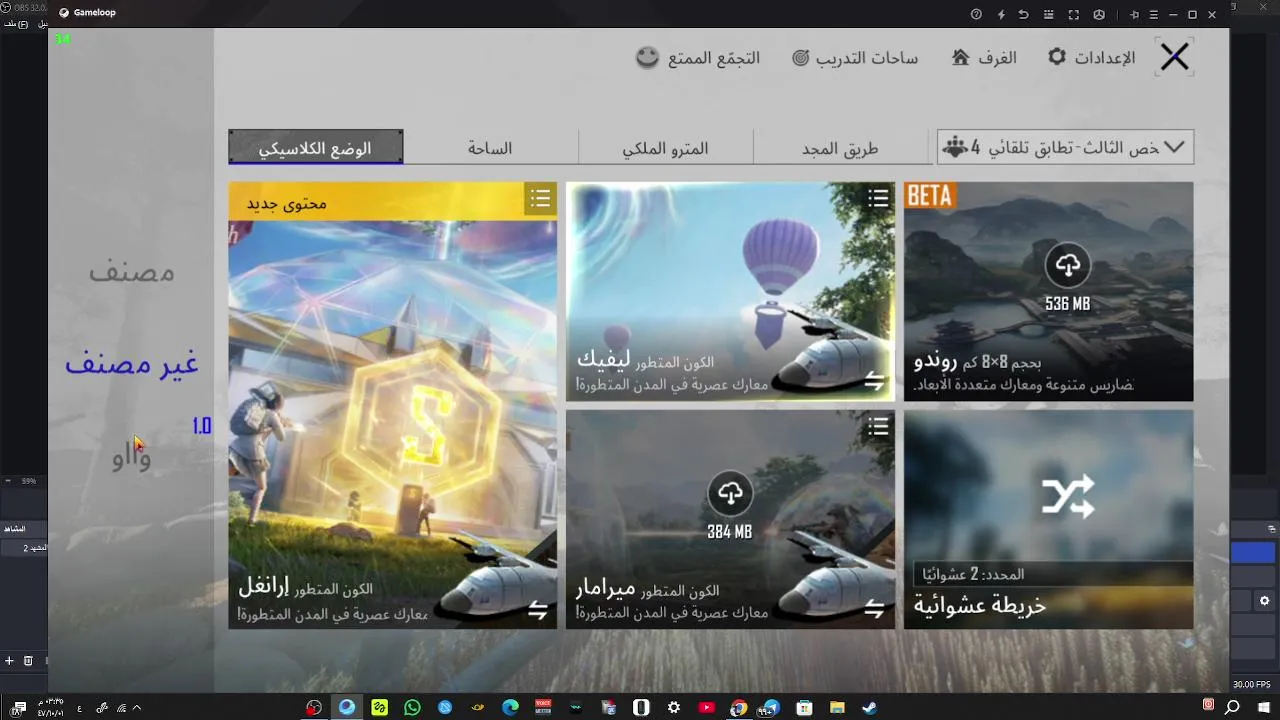
Task: Click the Gameloop back arrow icon
Action: click(1023, 14)
